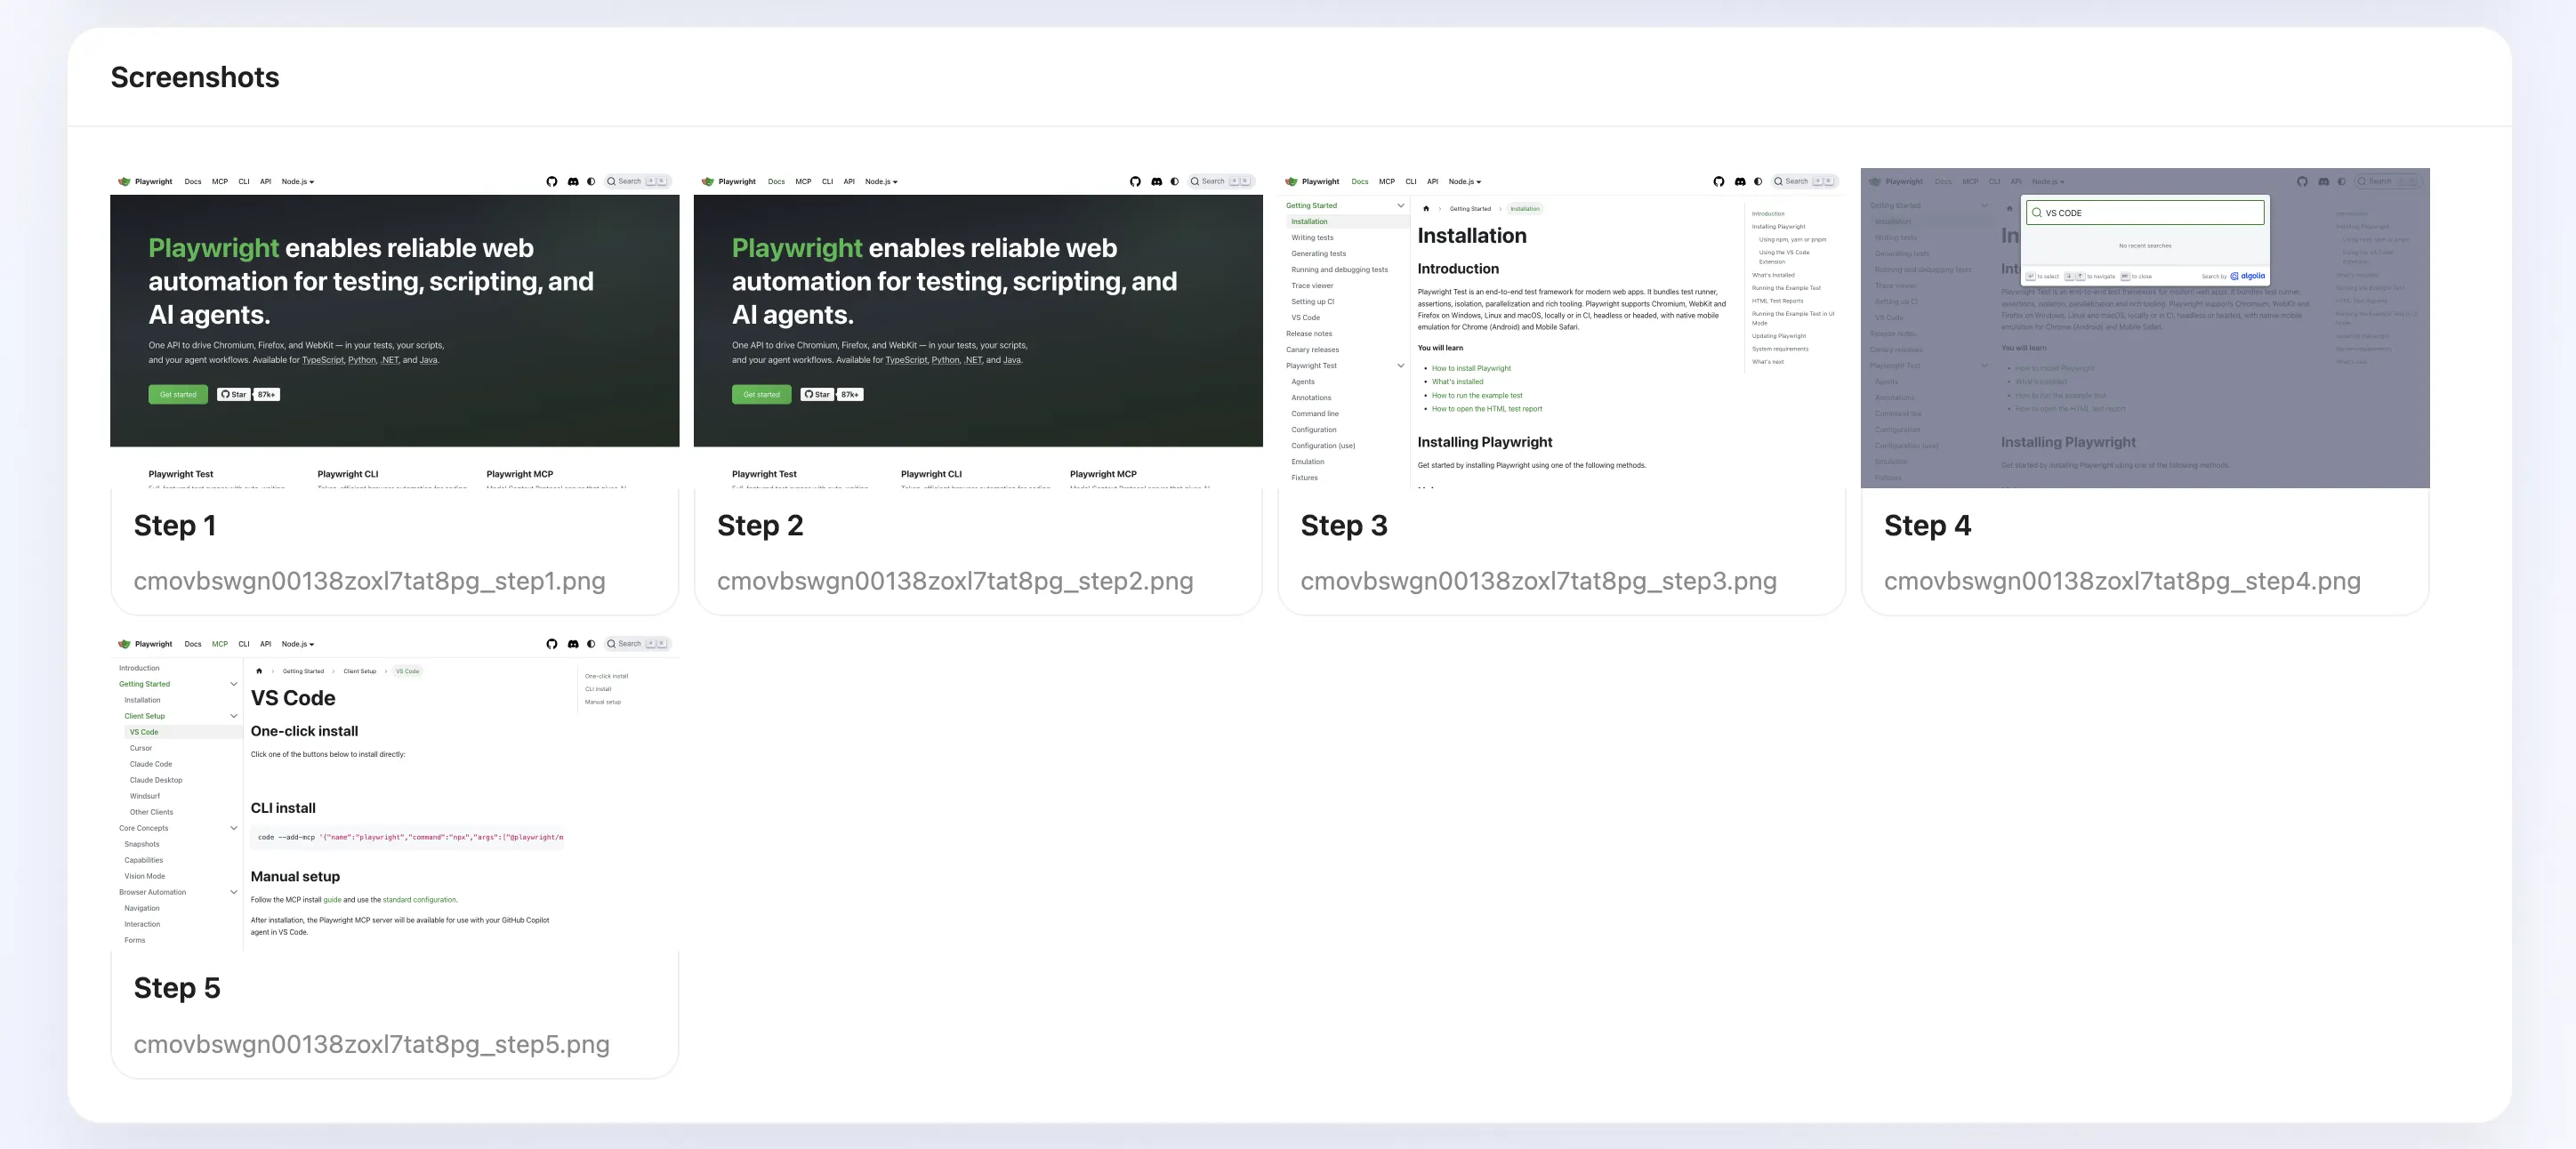Open CLI tab in Step 2 navbar
This screenshot has width=2576, height=1149.
pos(828,182)
